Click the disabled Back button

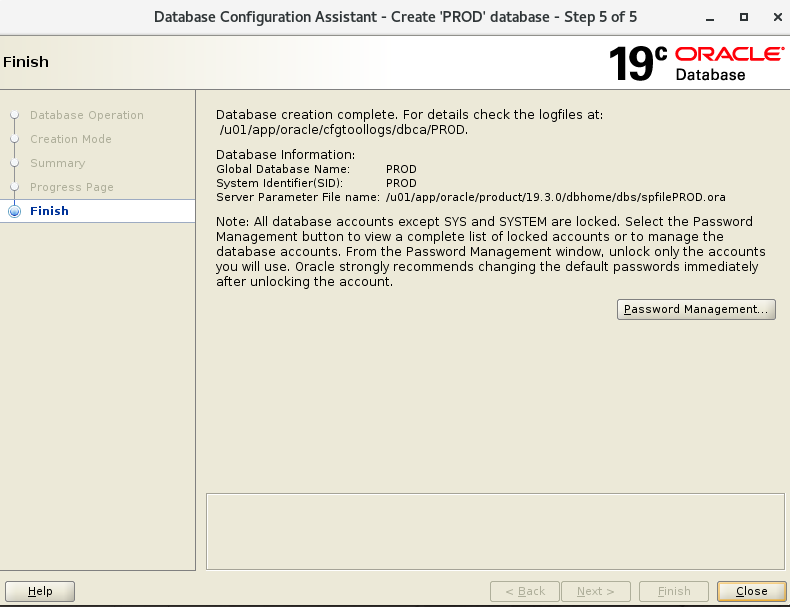click(524, 591)
